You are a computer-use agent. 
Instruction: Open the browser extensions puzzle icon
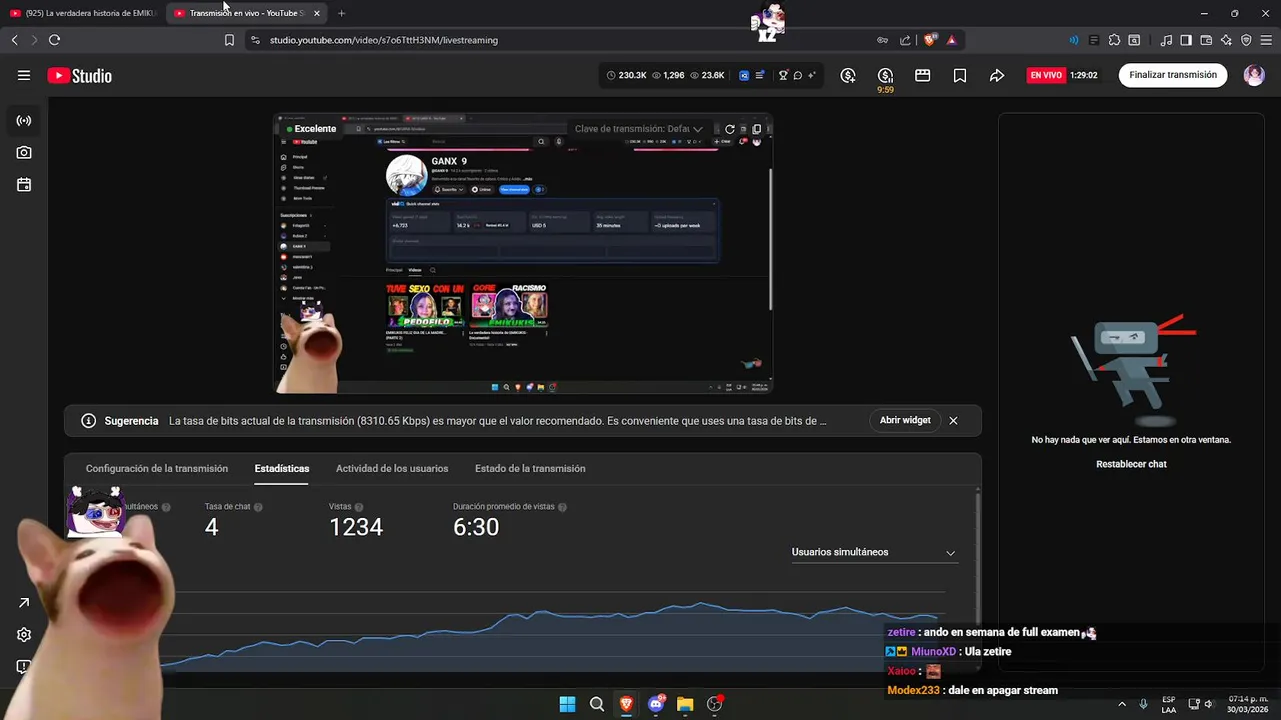pyautogui.click(x=1114, y=40)
